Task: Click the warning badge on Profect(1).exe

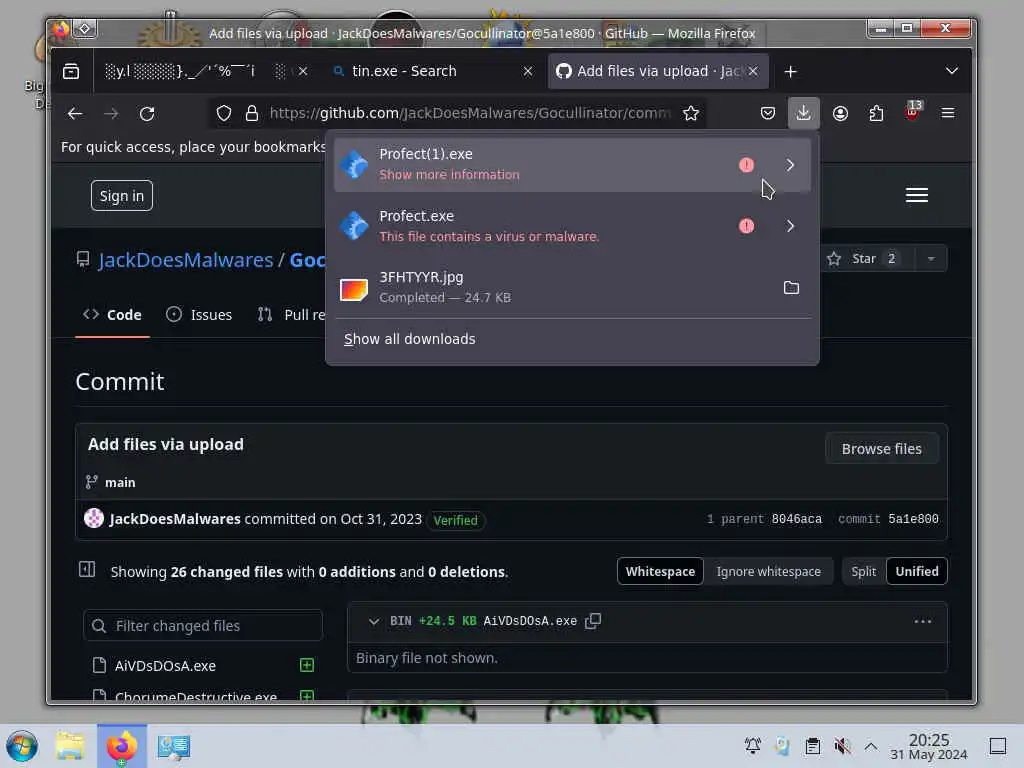Action: coord(746,165)
